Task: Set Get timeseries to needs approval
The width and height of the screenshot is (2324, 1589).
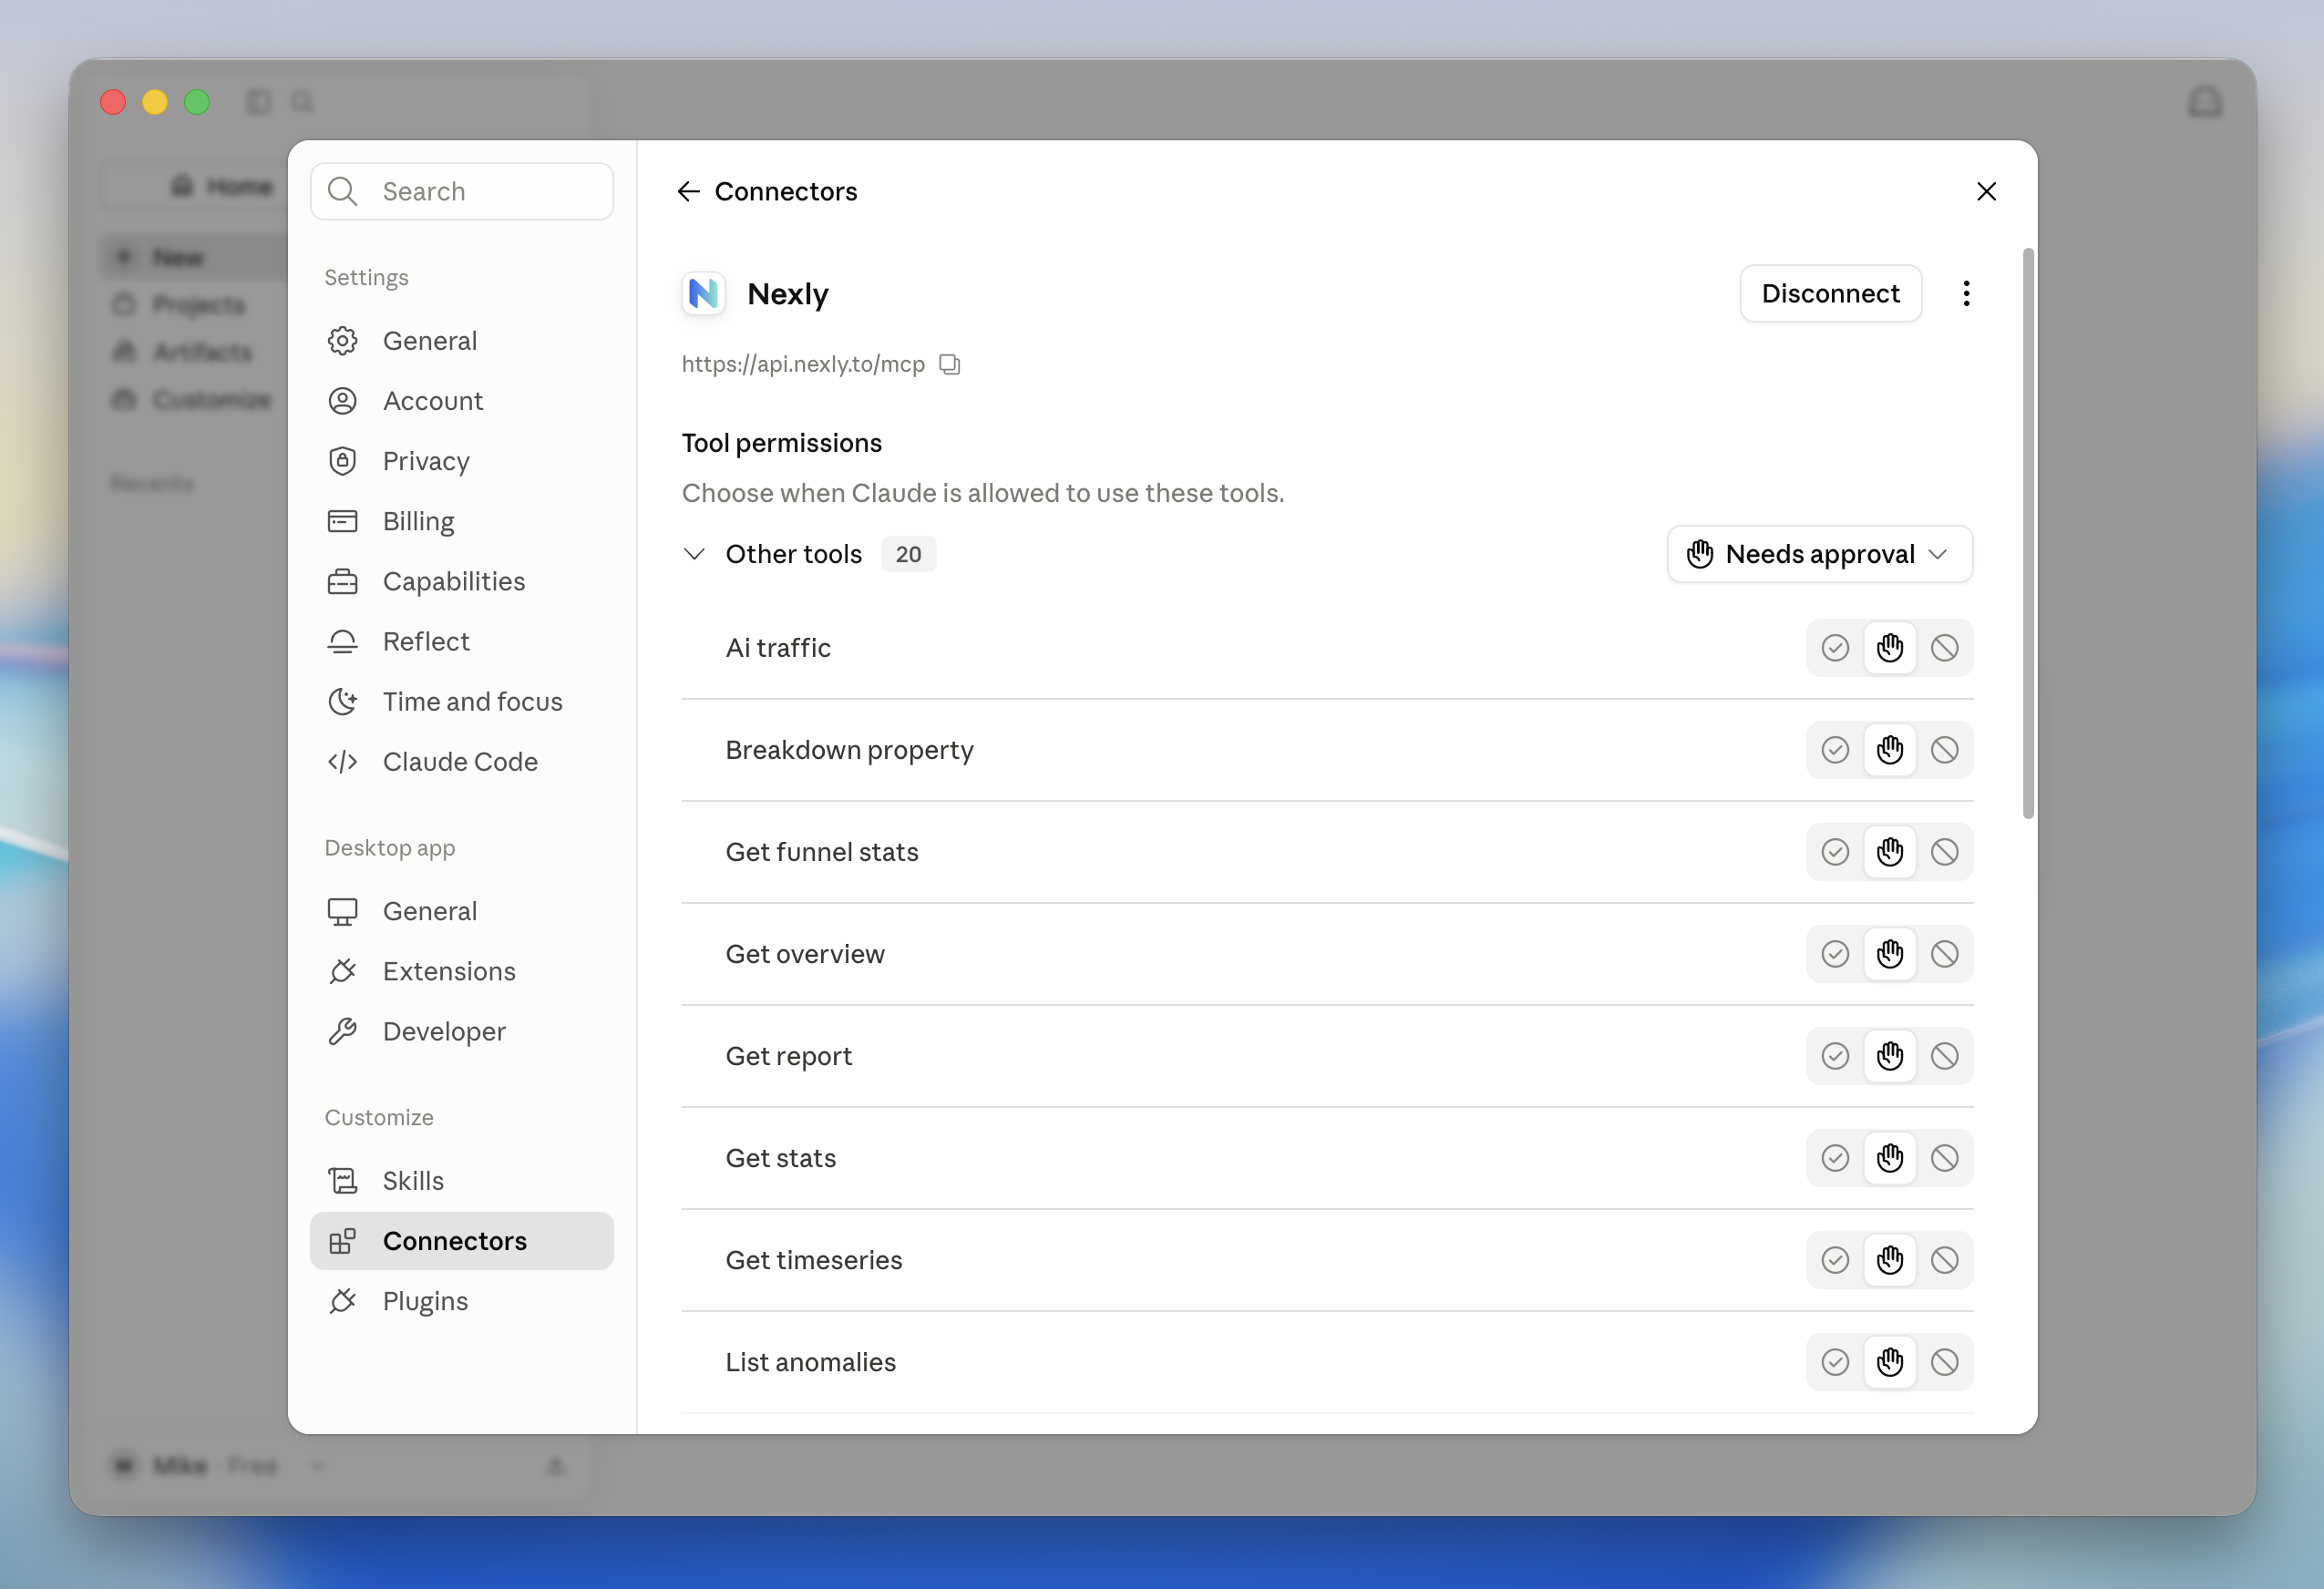Action: pyautogui.click(x=1889, y=1260)
